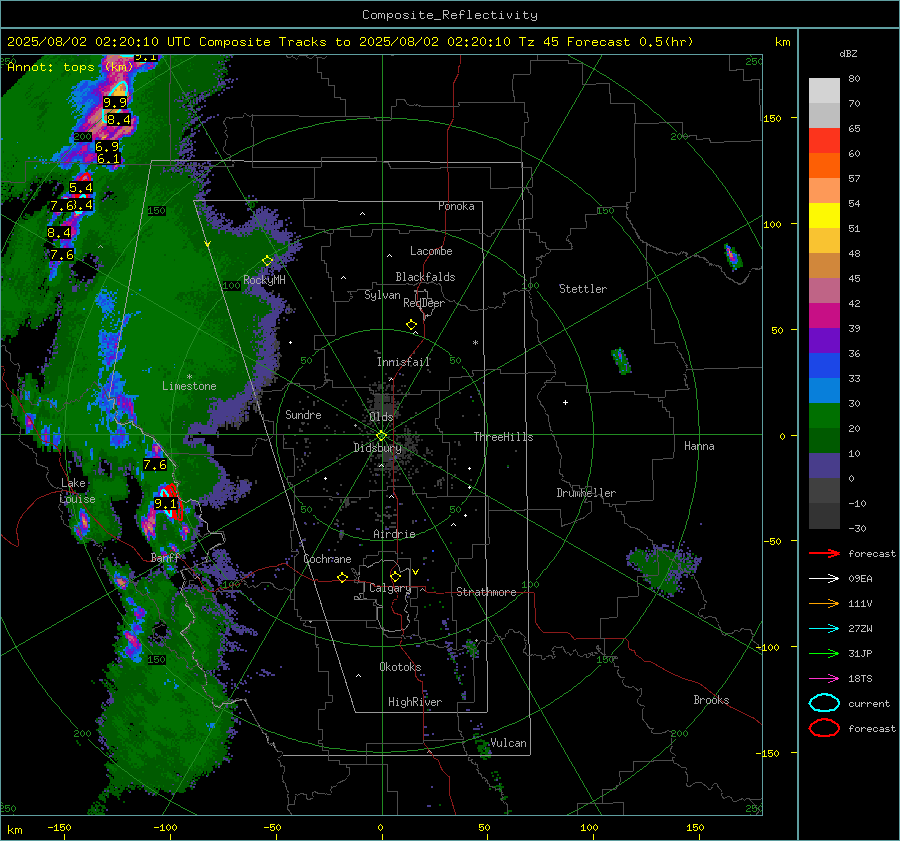Click the Strathmore label
The image size is (900, 841).
[x=486, y=592]
